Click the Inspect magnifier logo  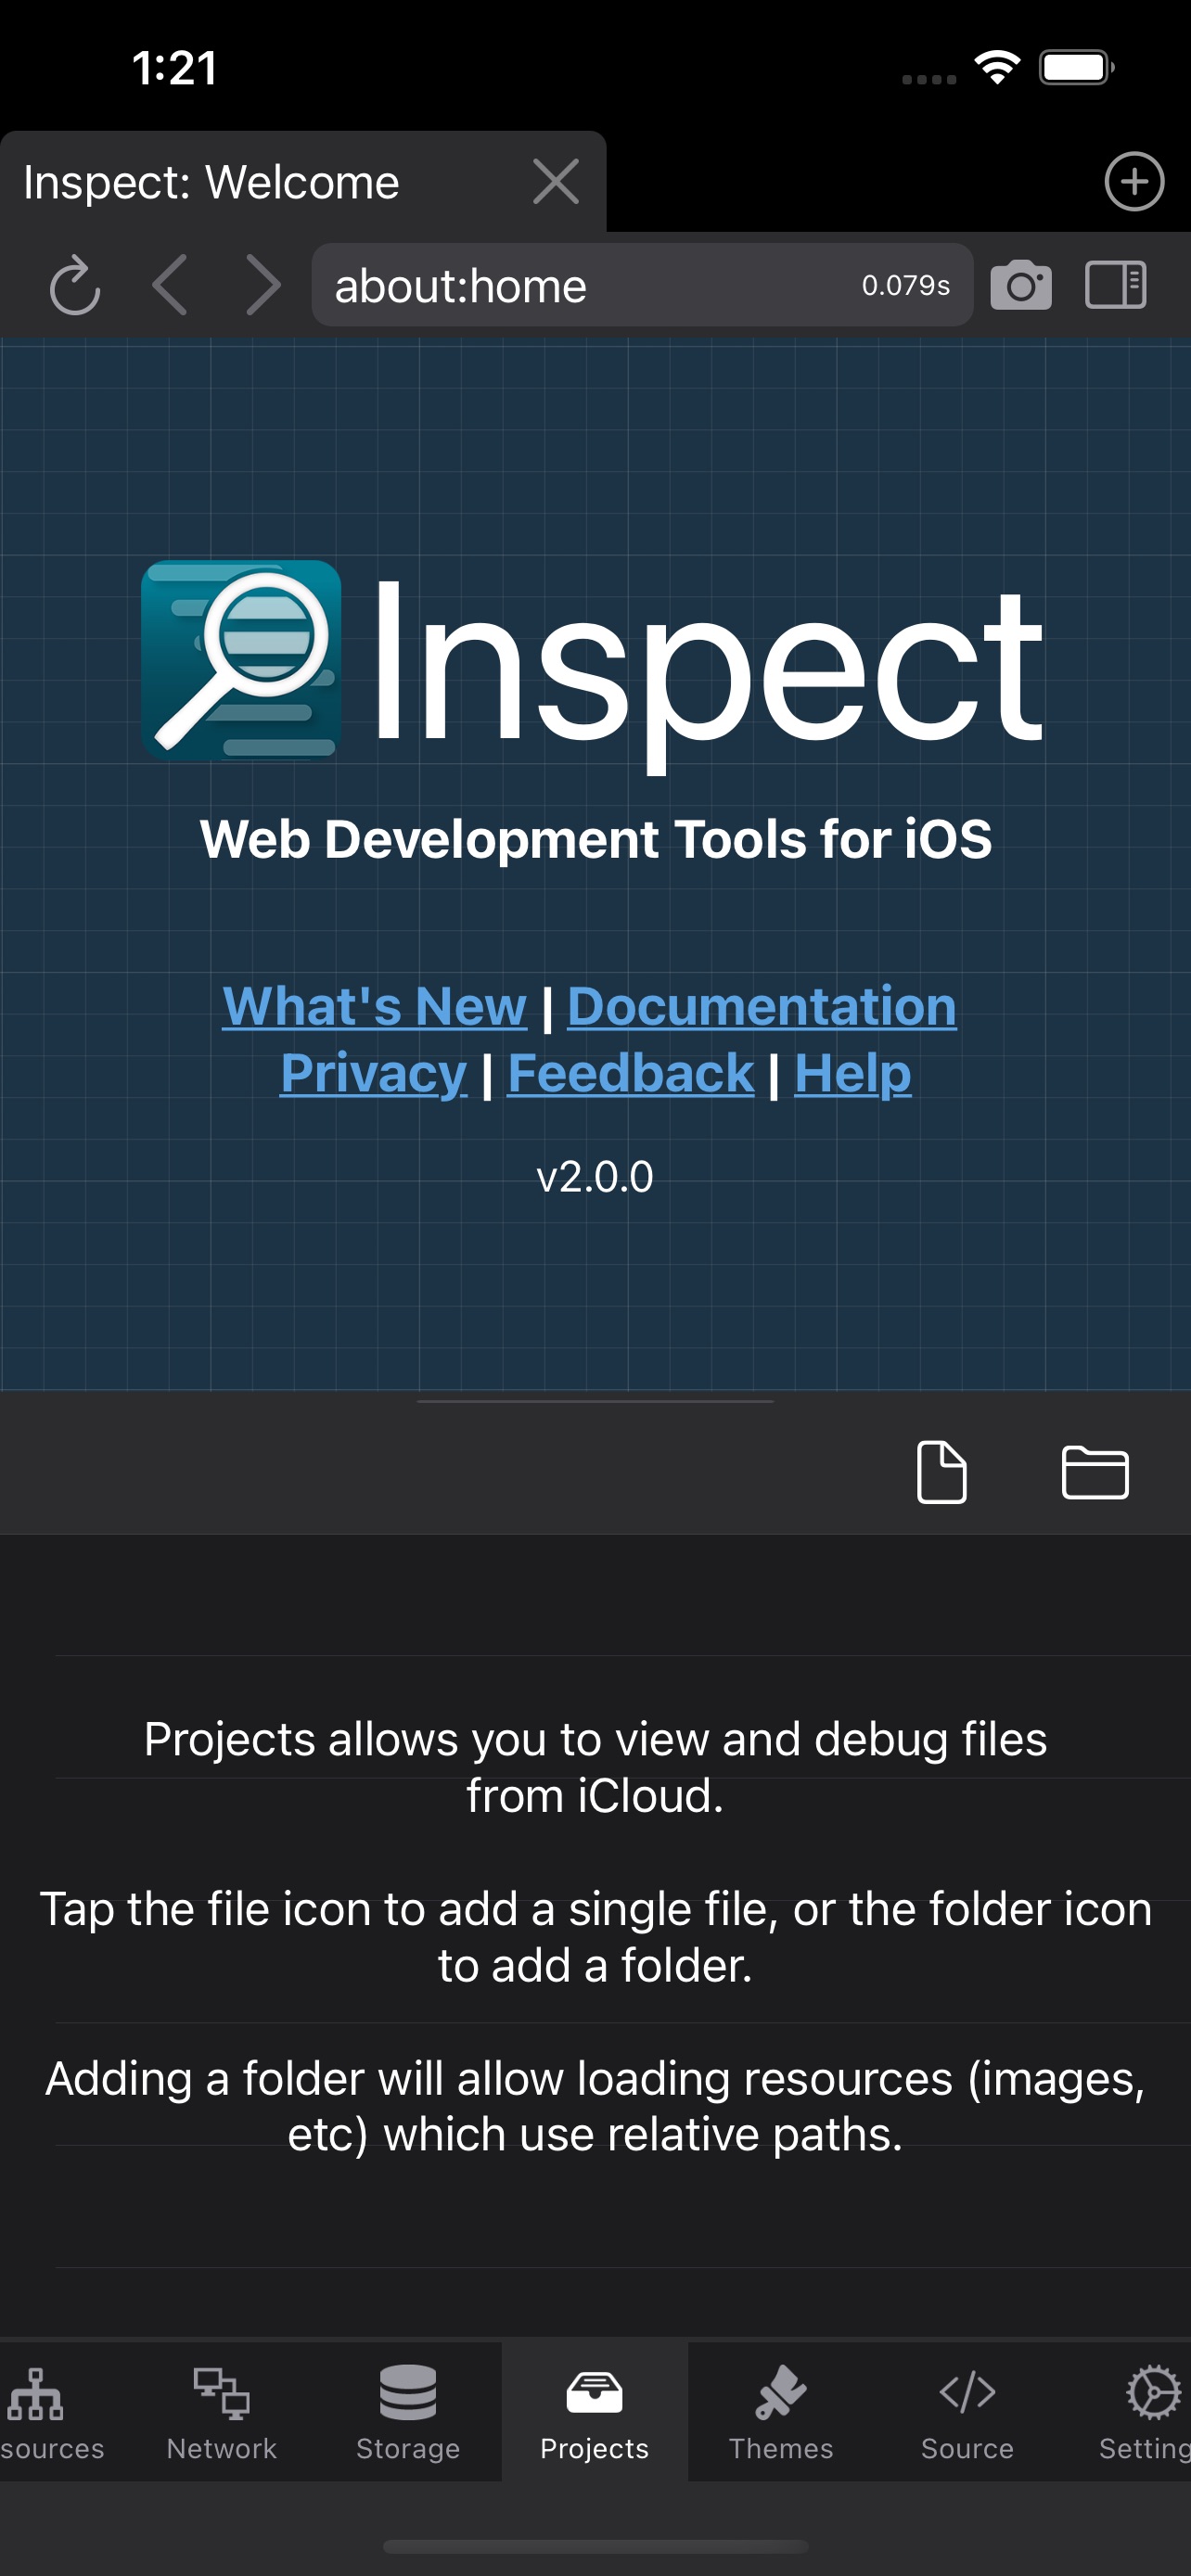tap(241, 660)
